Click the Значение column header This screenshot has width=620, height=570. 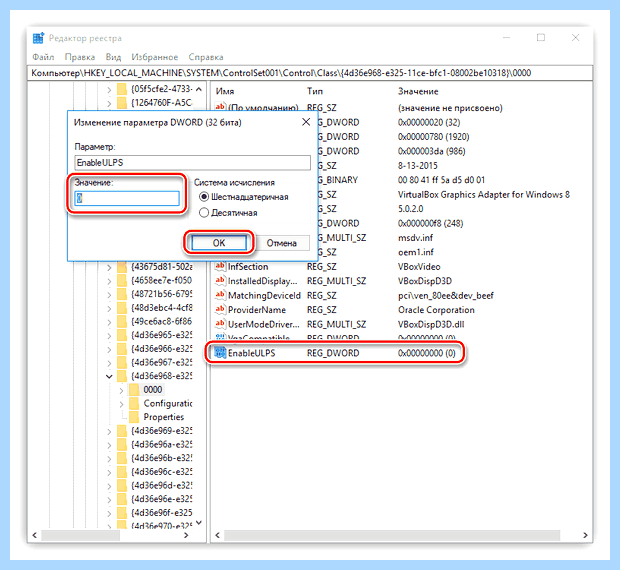point(418,91)
